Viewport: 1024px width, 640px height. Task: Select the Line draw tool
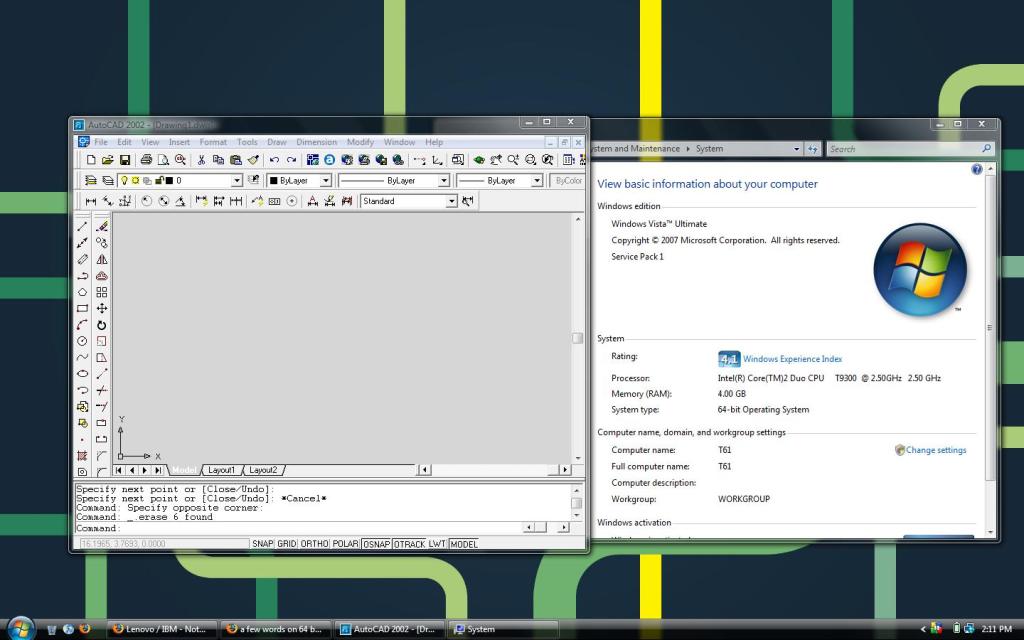point(82,227)
